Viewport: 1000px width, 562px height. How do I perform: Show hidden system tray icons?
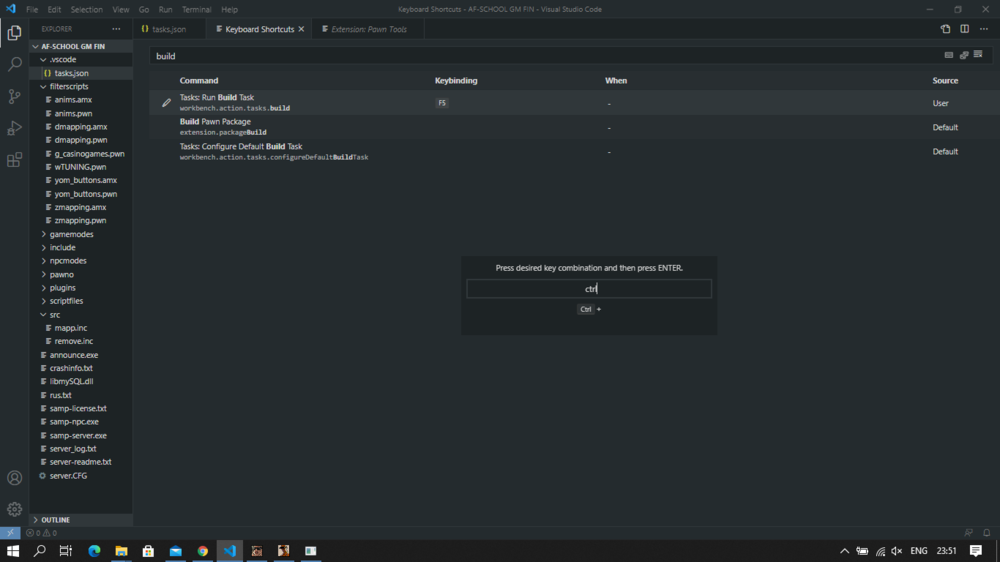844,551
